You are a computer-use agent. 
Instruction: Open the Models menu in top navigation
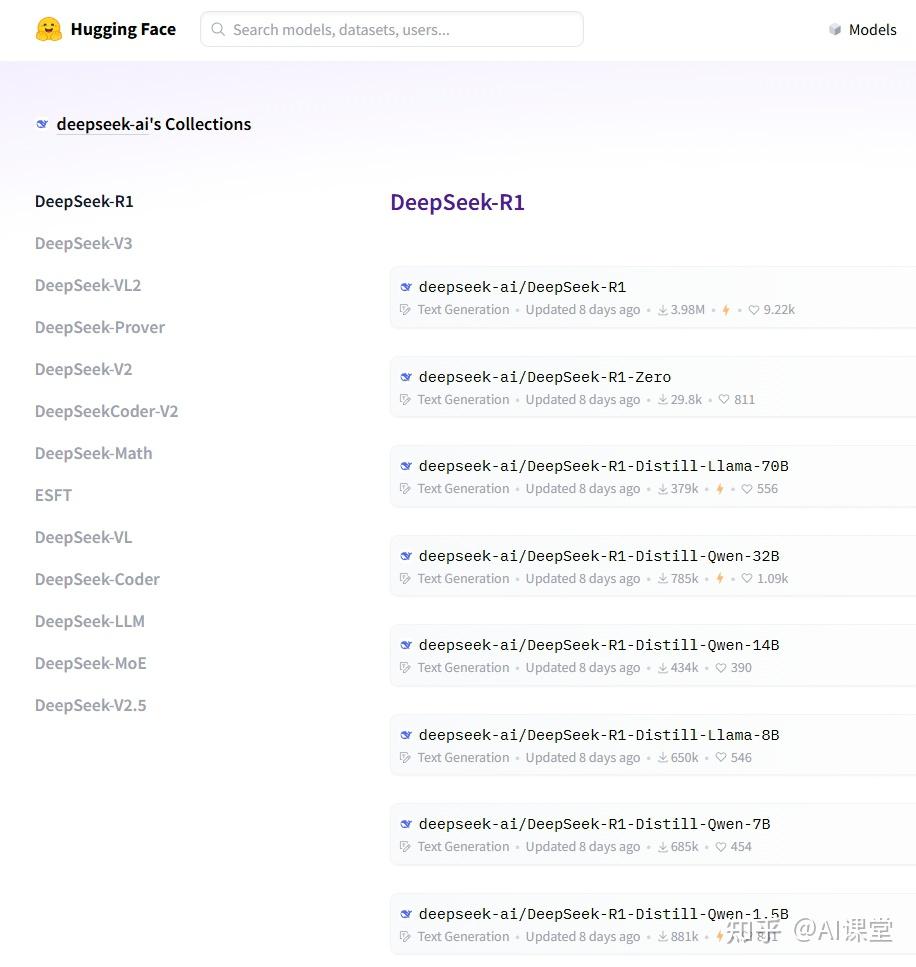pyautogui.click(x=872, y=29)
